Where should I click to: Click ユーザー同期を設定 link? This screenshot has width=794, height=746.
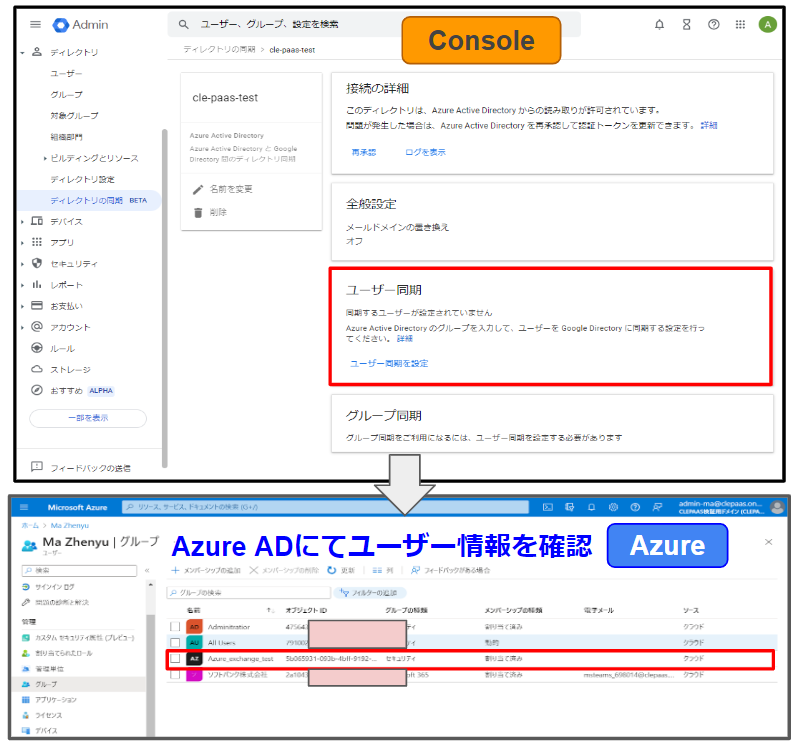pos(389,363)
